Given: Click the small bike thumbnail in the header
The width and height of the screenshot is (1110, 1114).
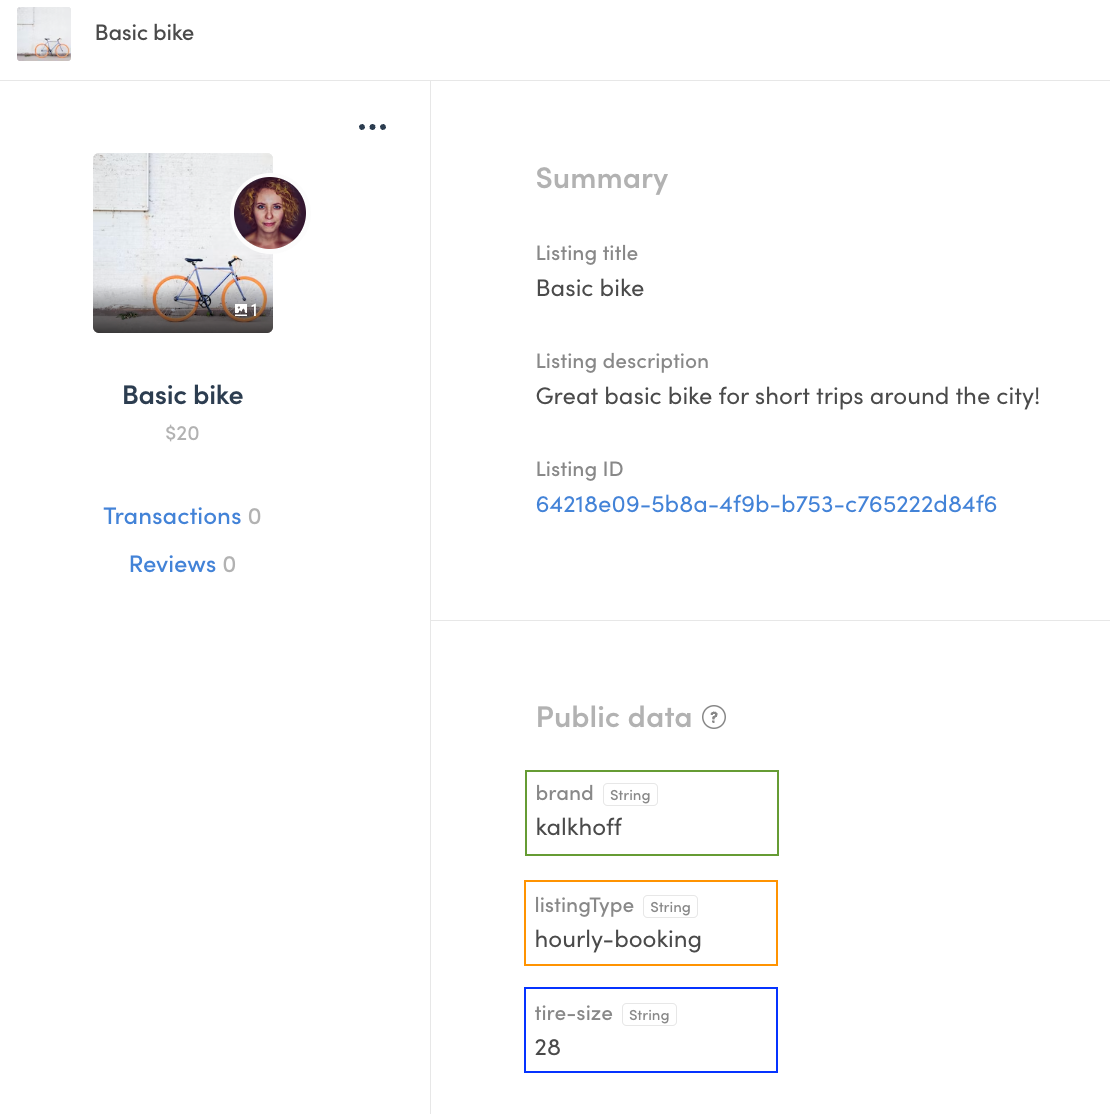Looking at the screenshot, I should pyautogui.click(x=43, y=33).
